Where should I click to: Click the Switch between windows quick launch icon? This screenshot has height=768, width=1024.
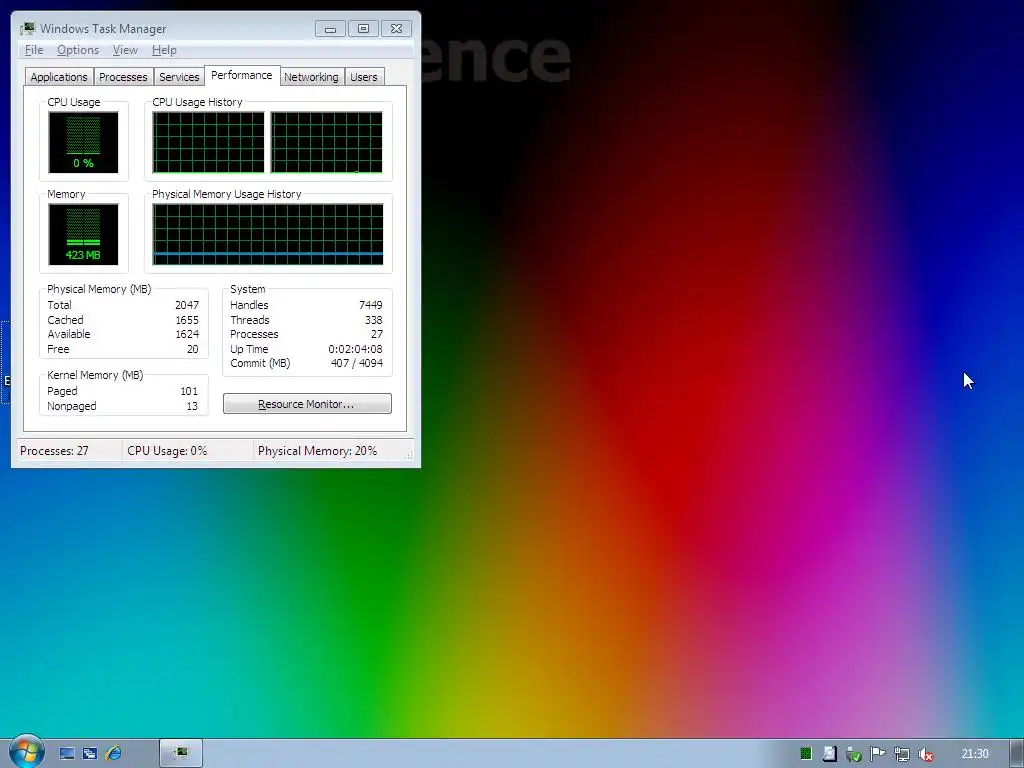tap(90, 754)
